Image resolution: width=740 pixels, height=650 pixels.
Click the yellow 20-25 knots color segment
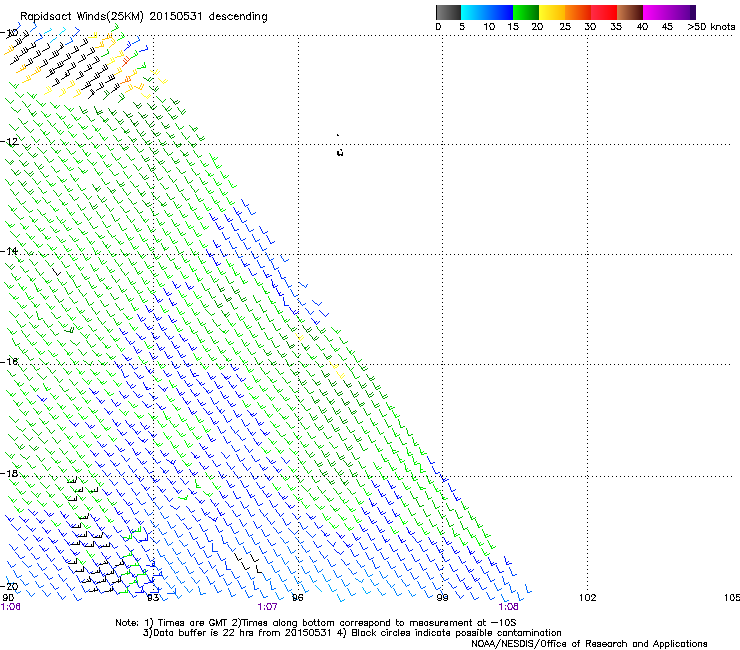(x=552, y=12)
